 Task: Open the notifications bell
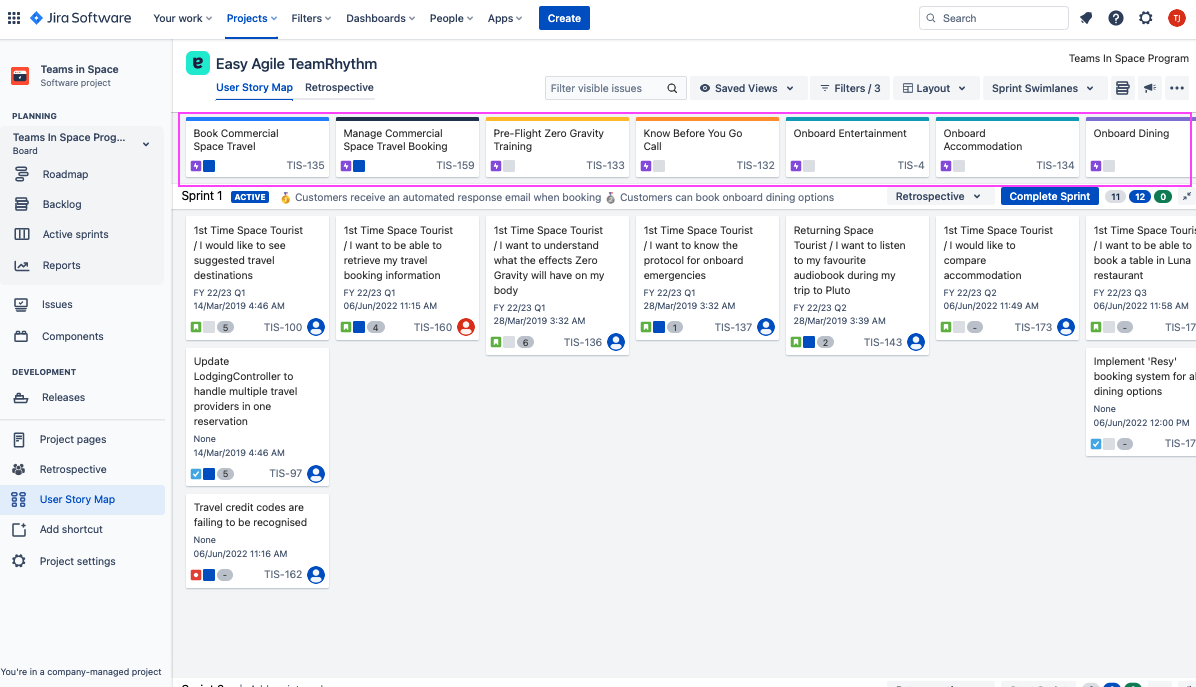[1086, 18]
